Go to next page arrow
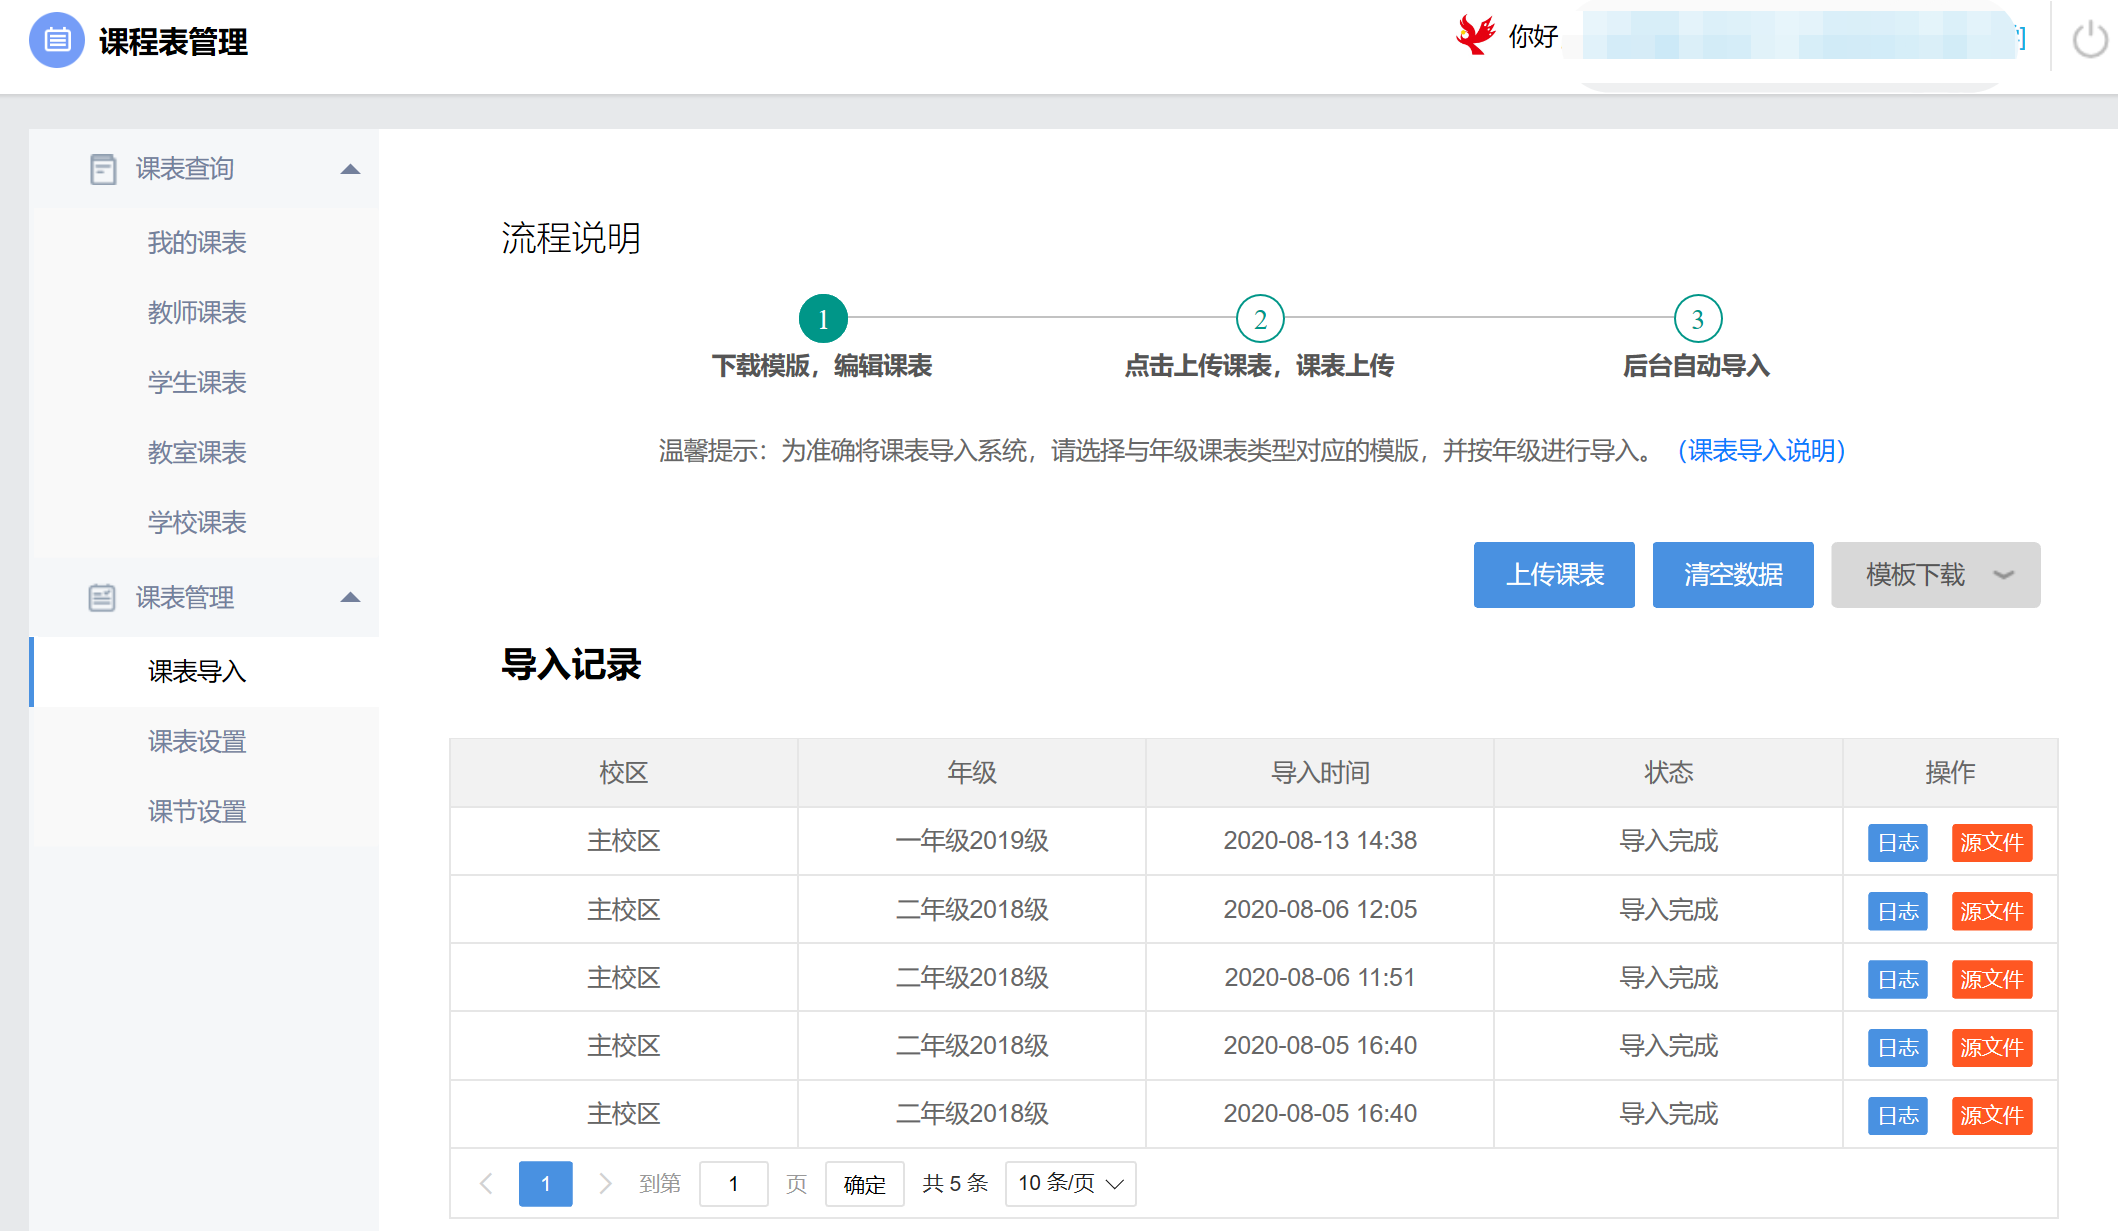Viewport: 2118px width, 1231px height. (x=605, y=1184)
